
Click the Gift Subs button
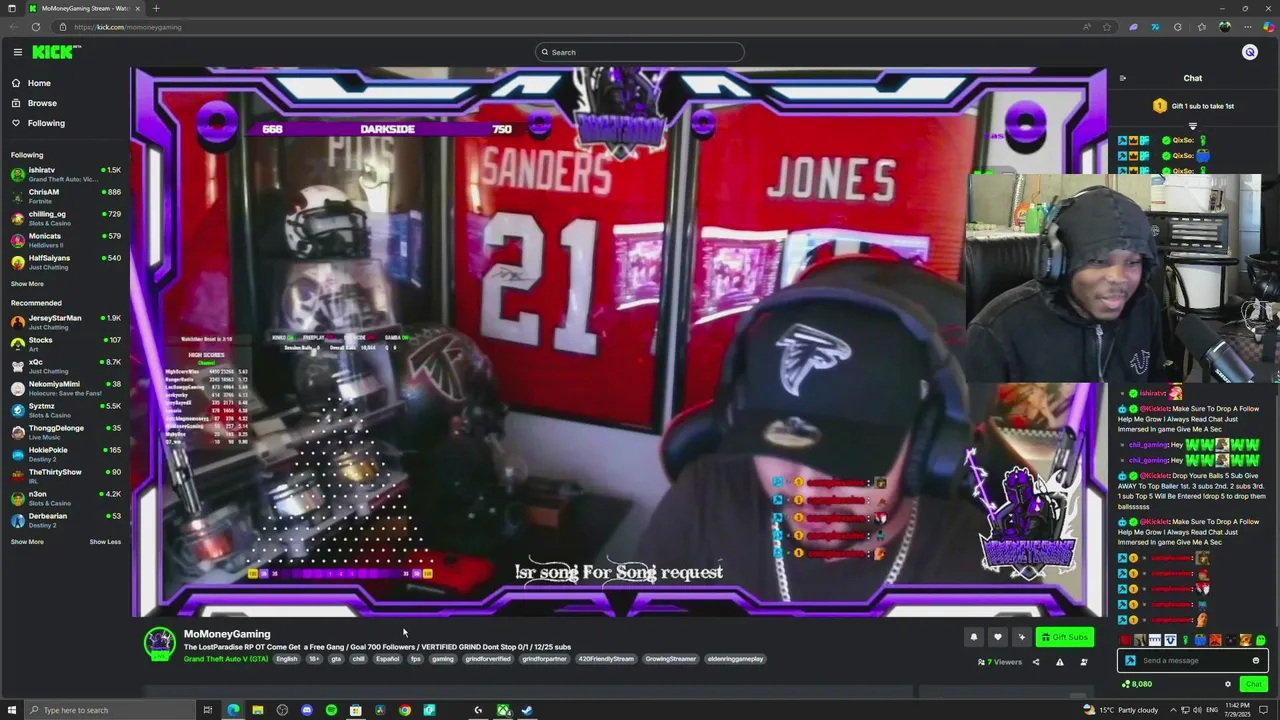pos(1064,637)
